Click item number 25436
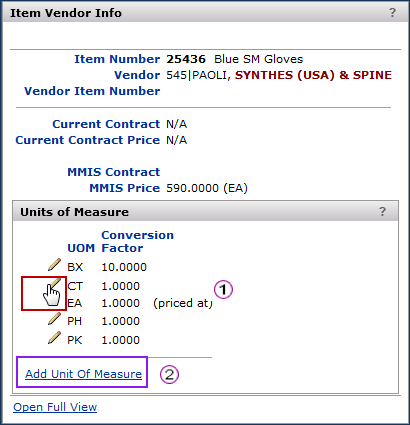This screenshot has height=425, width=410. click(x=186, y=59)
